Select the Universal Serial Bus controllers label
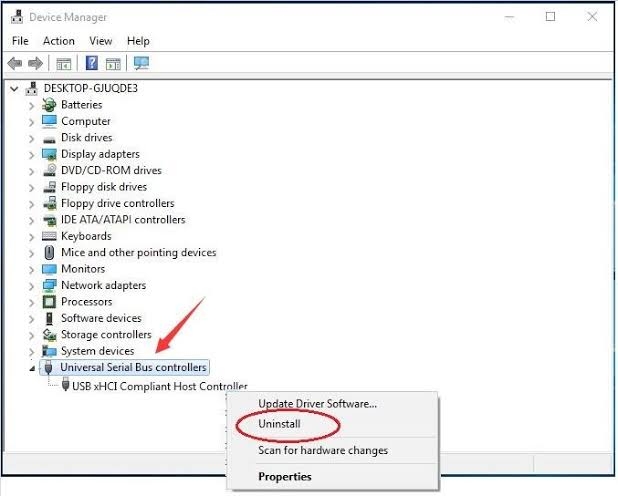Viewport: 618px width, 496px height. pyautogui.click(x=133, y=367)
